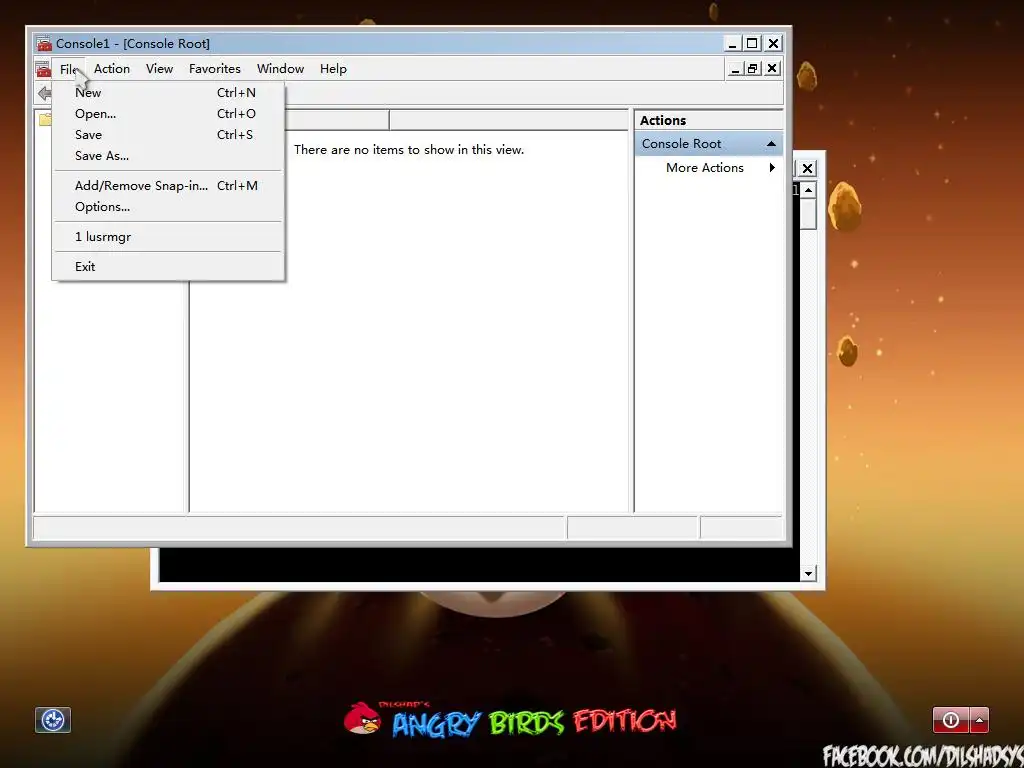
Task: Open the Ease of Access button
Action: pyautogui.click(x=53, y=720)
